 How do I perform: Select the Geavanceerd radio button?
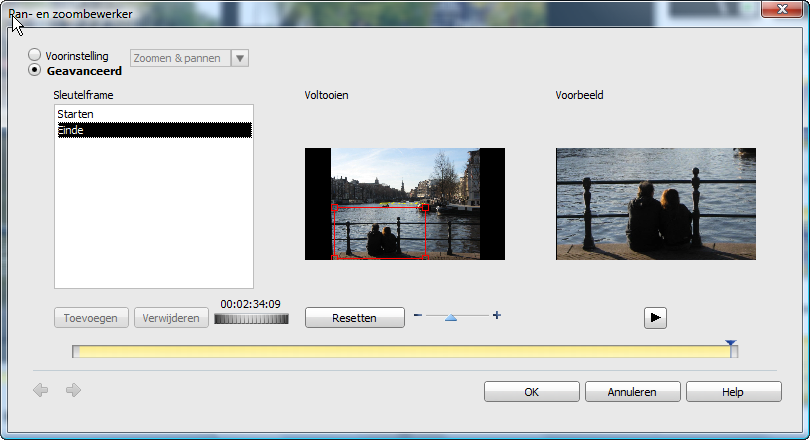click(35, 71)
